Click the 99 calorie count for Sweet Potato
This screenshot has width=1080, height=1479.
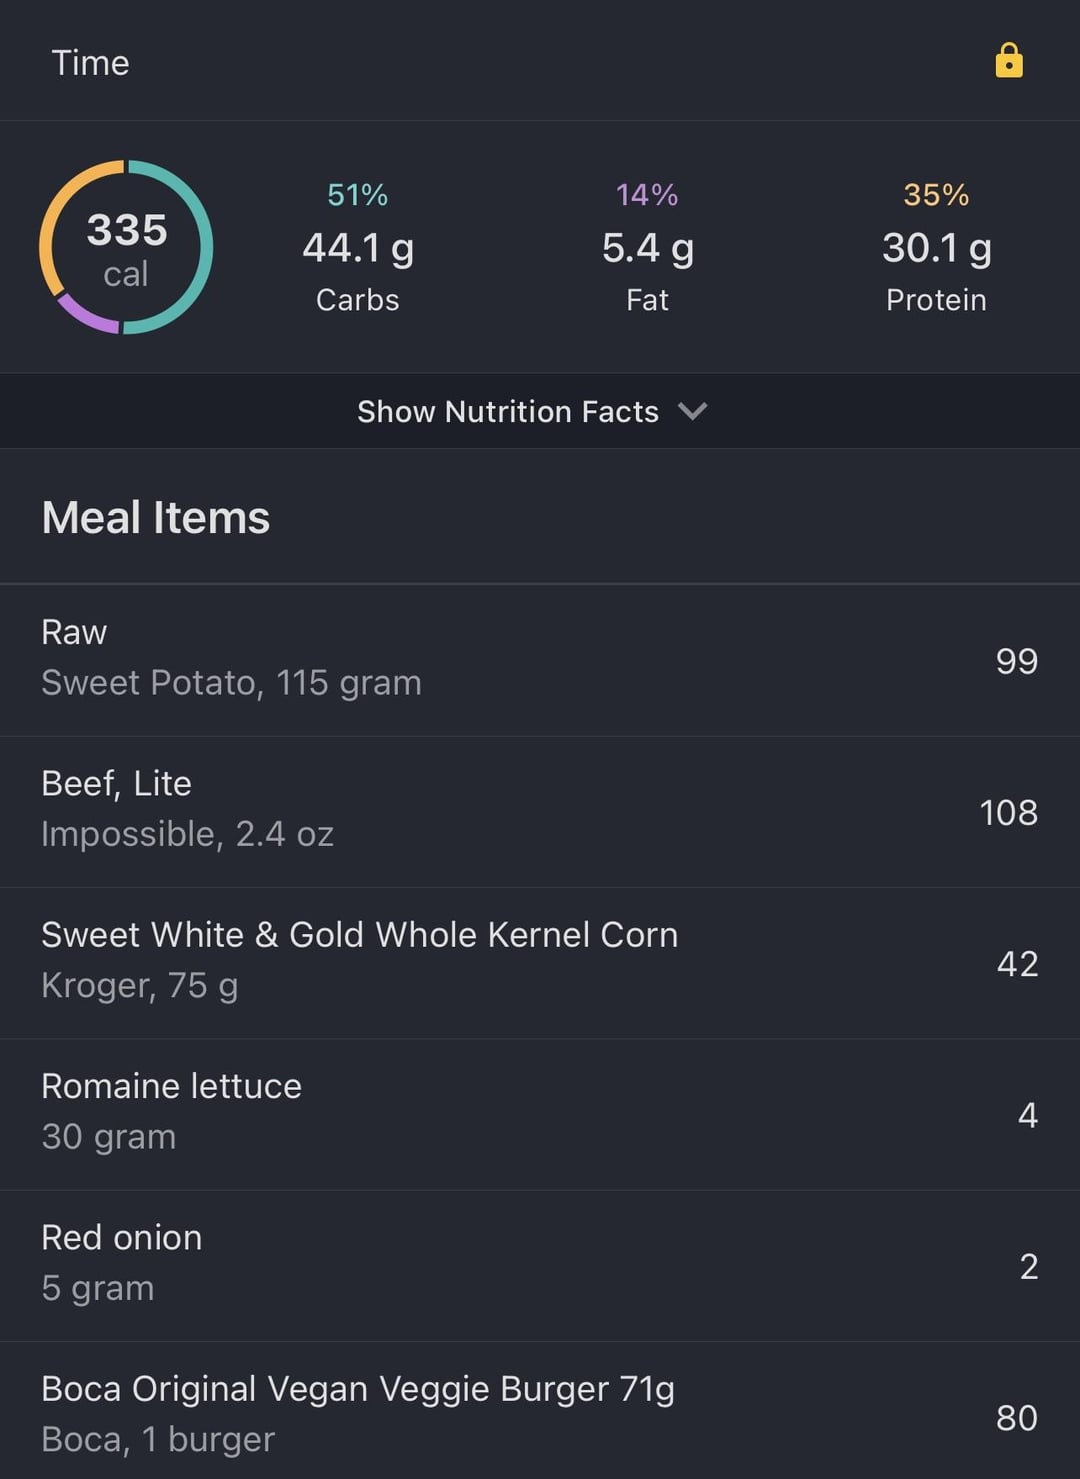1016,661
